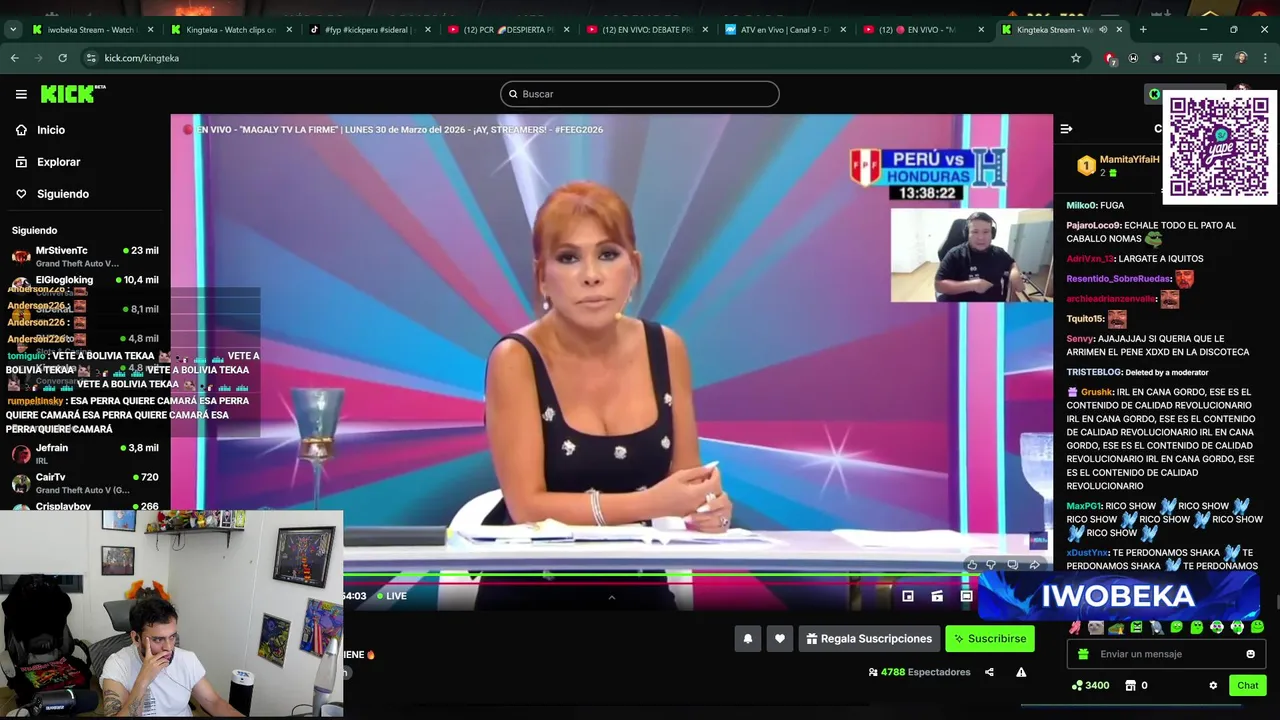Viewport: 1280px width, 720px height.
Task: Open CairTv followed channel
Action: coord(85,483)
